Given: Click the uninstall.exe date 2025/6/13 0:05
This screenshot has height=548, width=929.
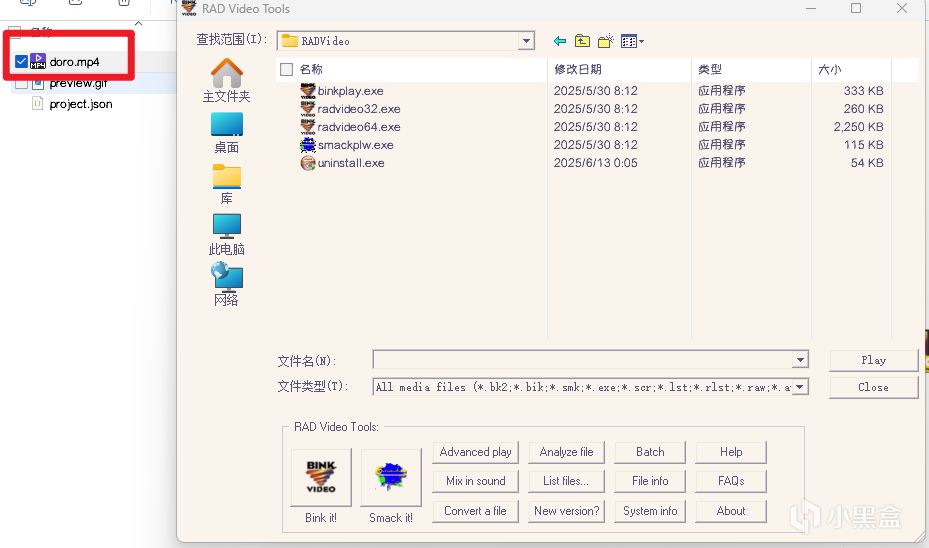Looking at the screenshot, I should (x=595, y=163).
